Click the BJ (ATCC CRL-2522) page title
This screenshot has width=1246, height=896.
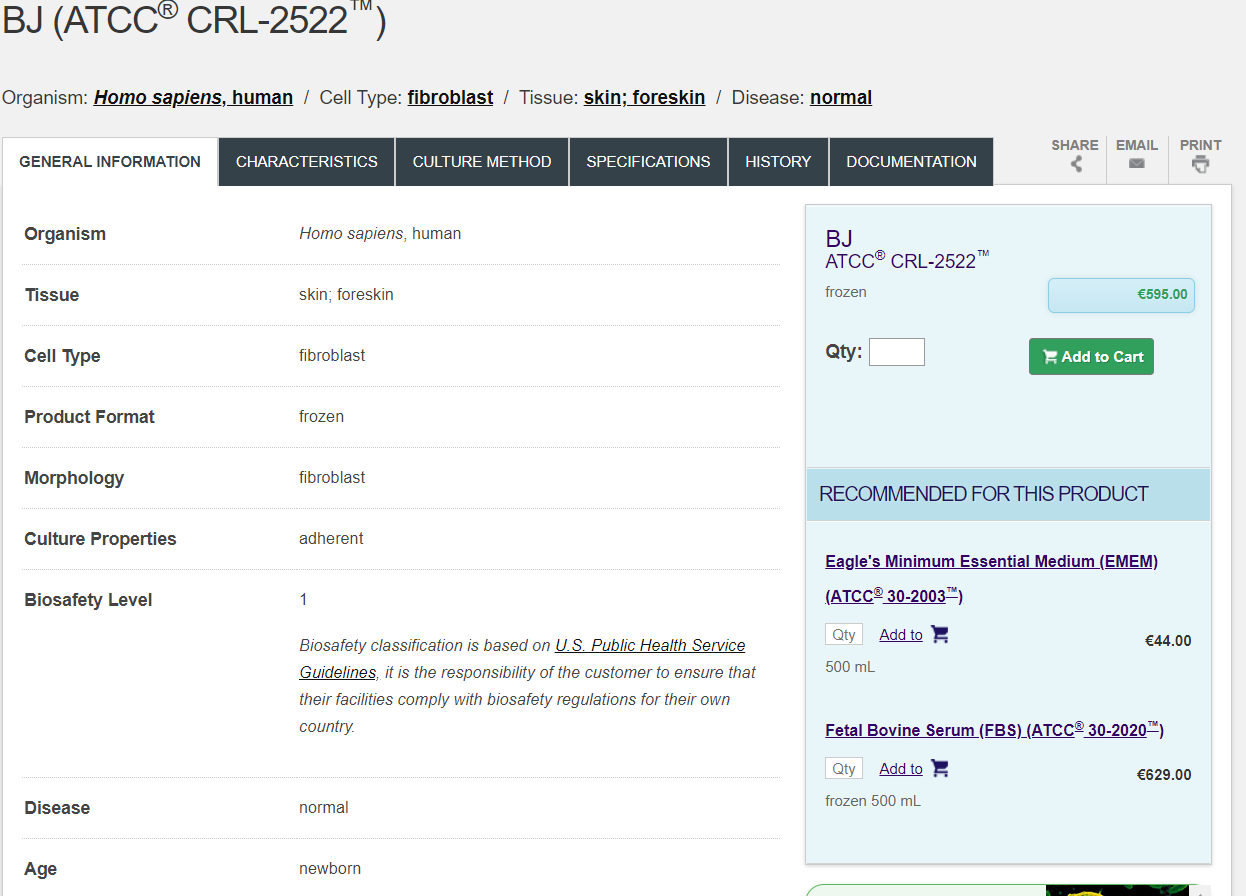click(194, 19)
